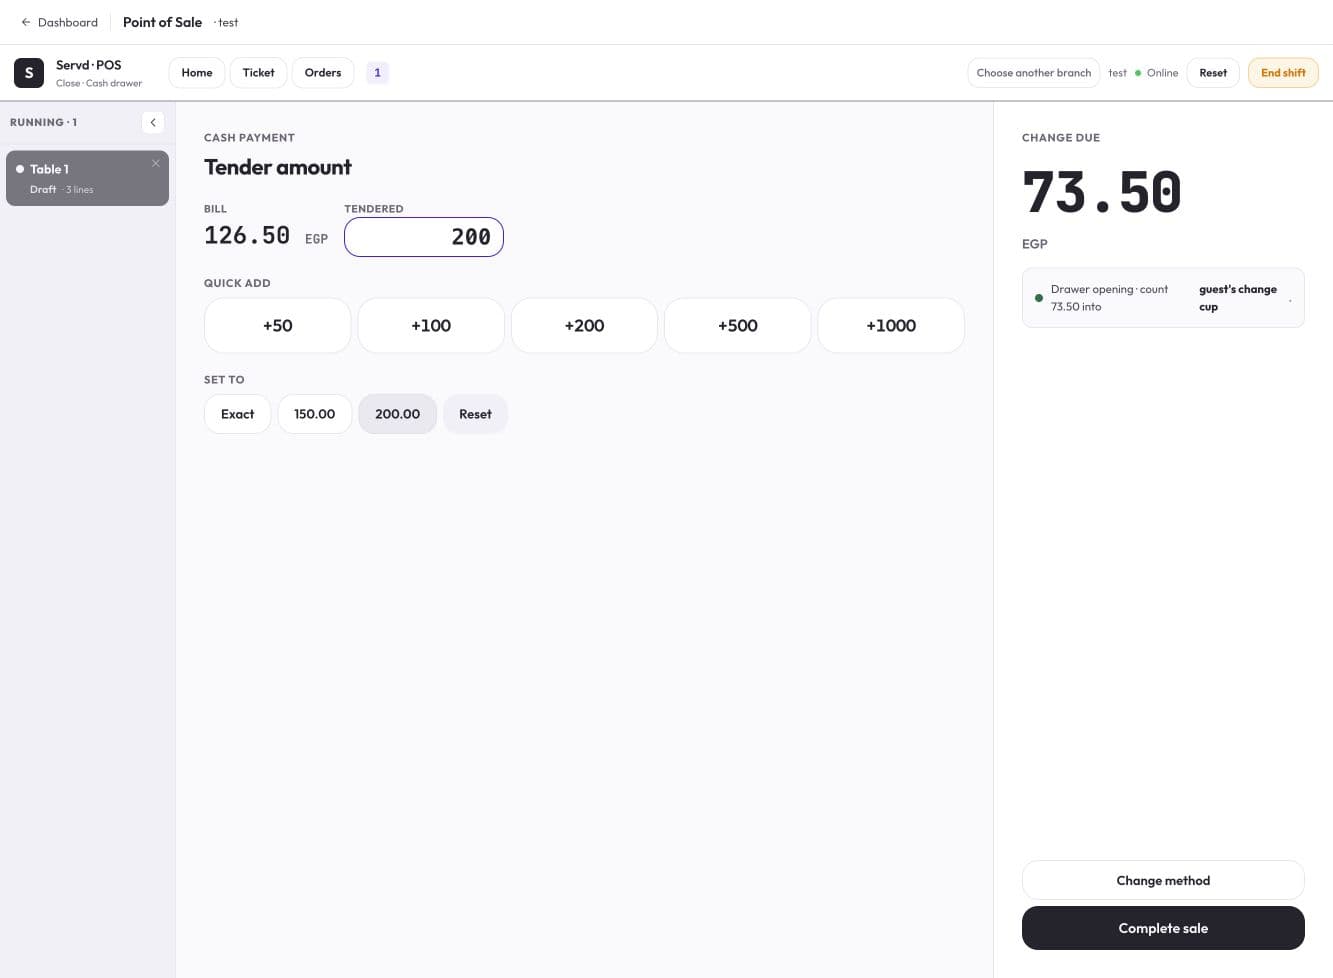Click the Reset button in header

pos(1213,73)
